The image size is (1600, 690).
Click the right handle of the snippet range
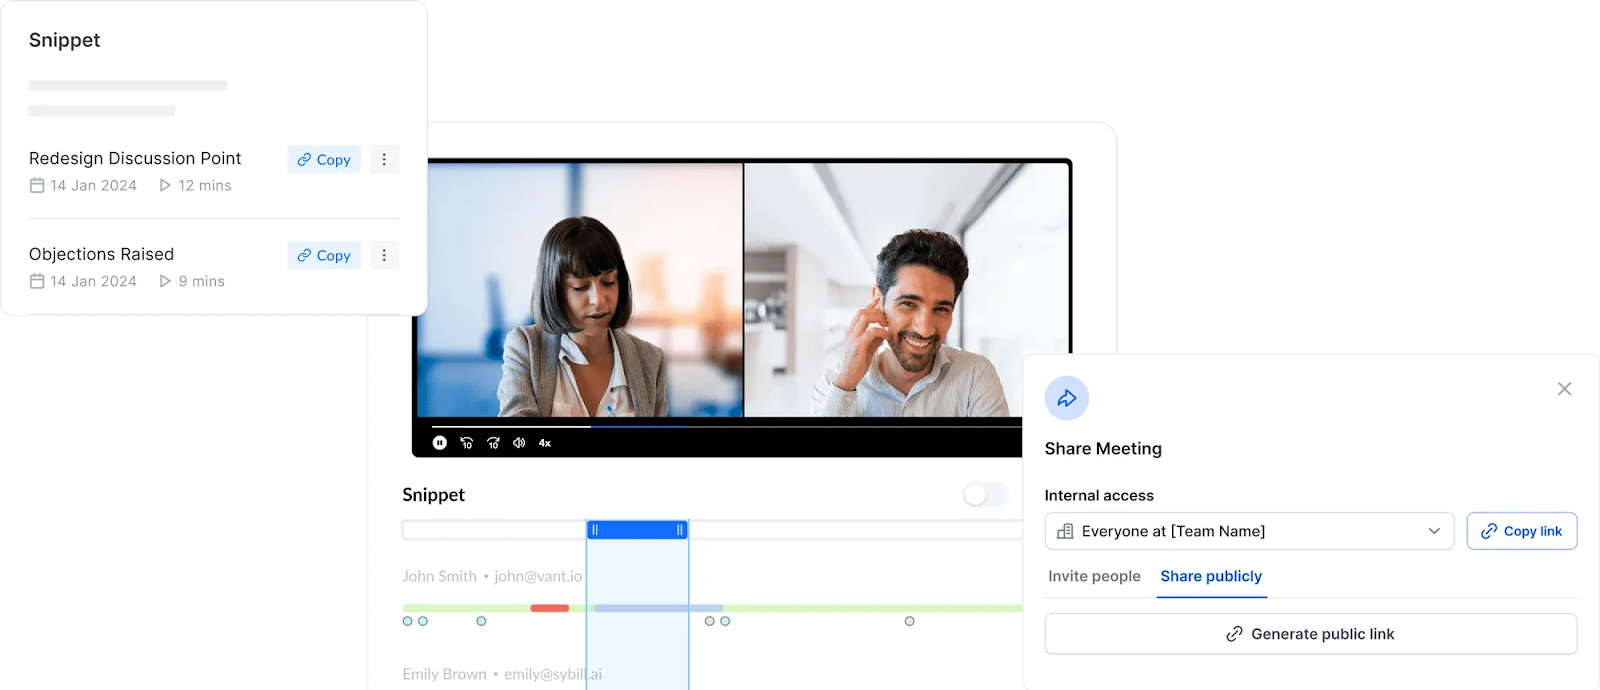click(x=680, y=530)
